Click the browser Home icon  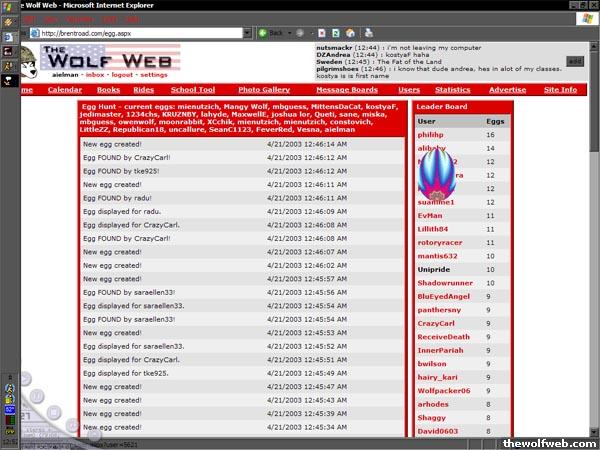[352, 33]
